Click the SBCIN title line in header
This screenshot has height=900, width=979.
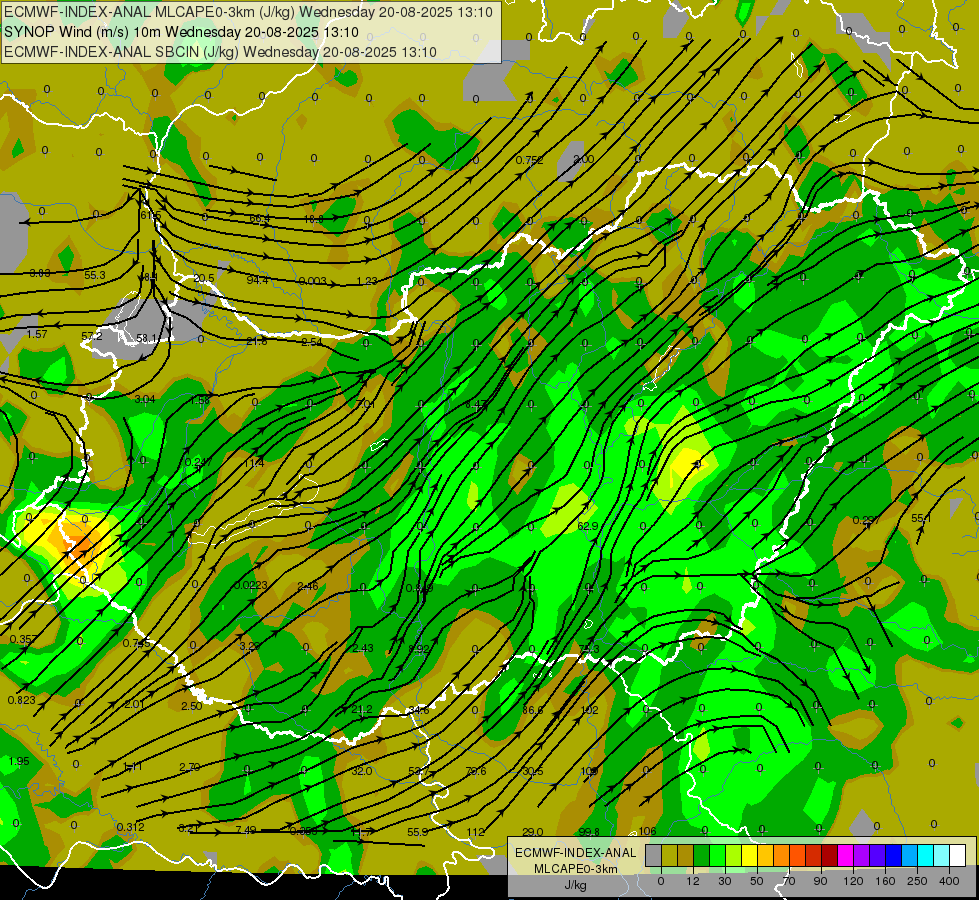tap(220, 52)
